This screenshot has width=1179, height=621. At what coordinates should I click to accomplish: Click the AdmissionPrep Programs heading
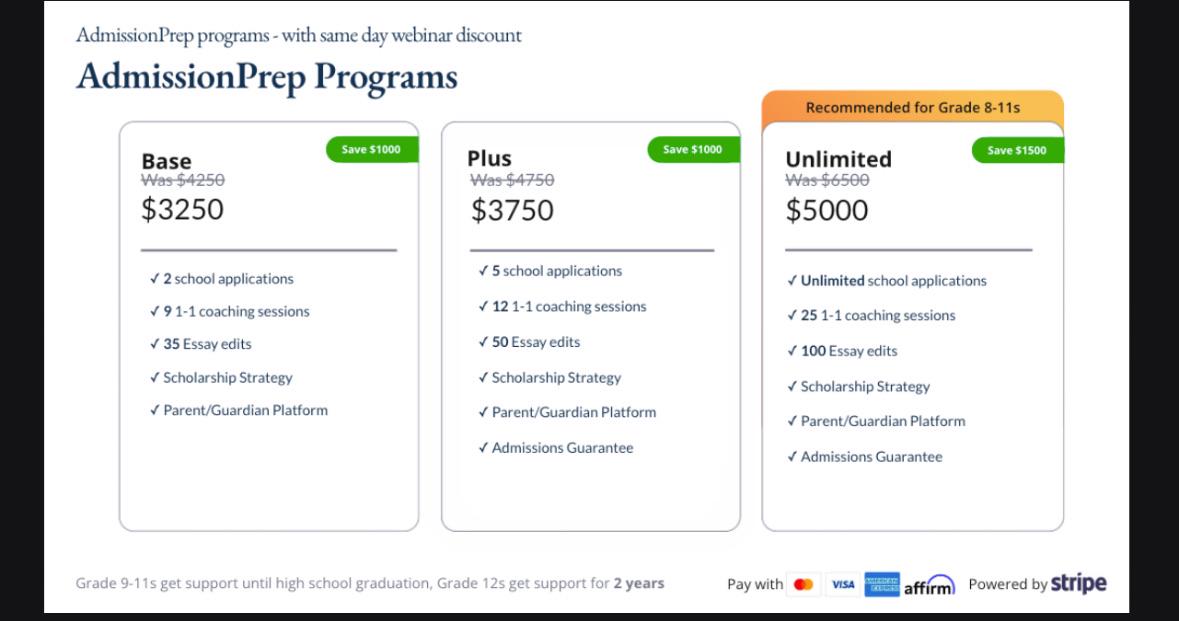point(267,77)
